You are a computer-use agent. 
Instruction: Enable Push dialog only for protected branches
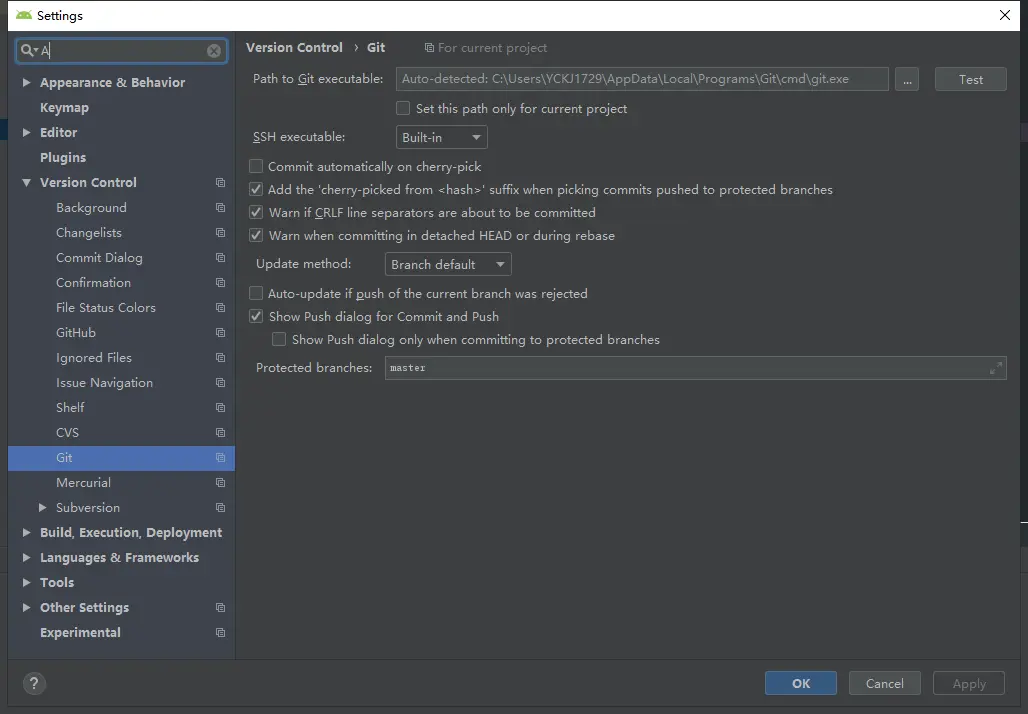point(279,339)
